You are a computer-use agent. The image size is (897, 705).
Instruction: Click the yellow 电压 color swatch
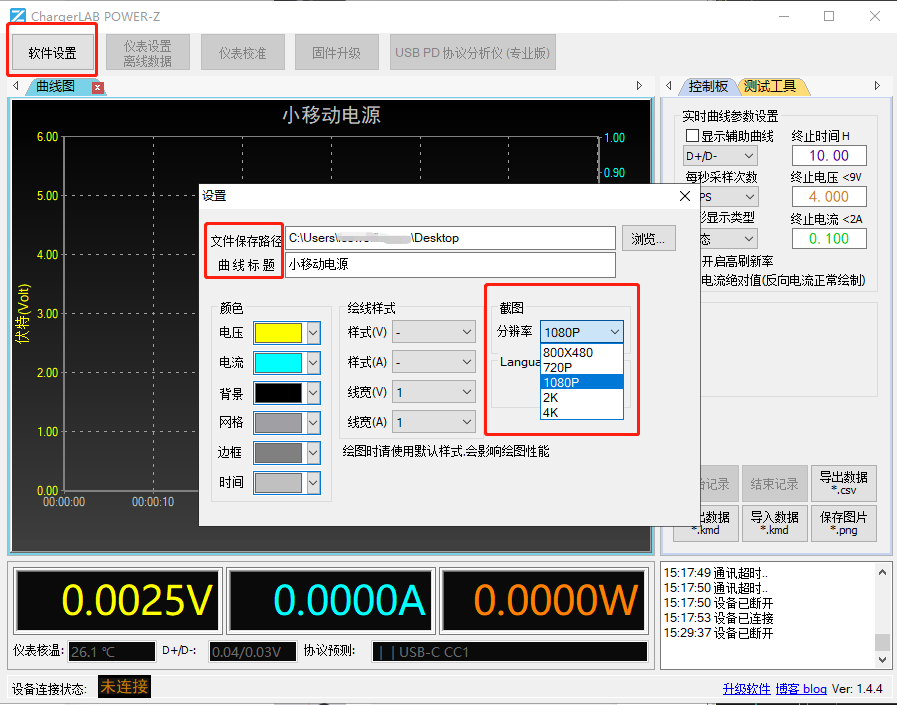(280, 331)
